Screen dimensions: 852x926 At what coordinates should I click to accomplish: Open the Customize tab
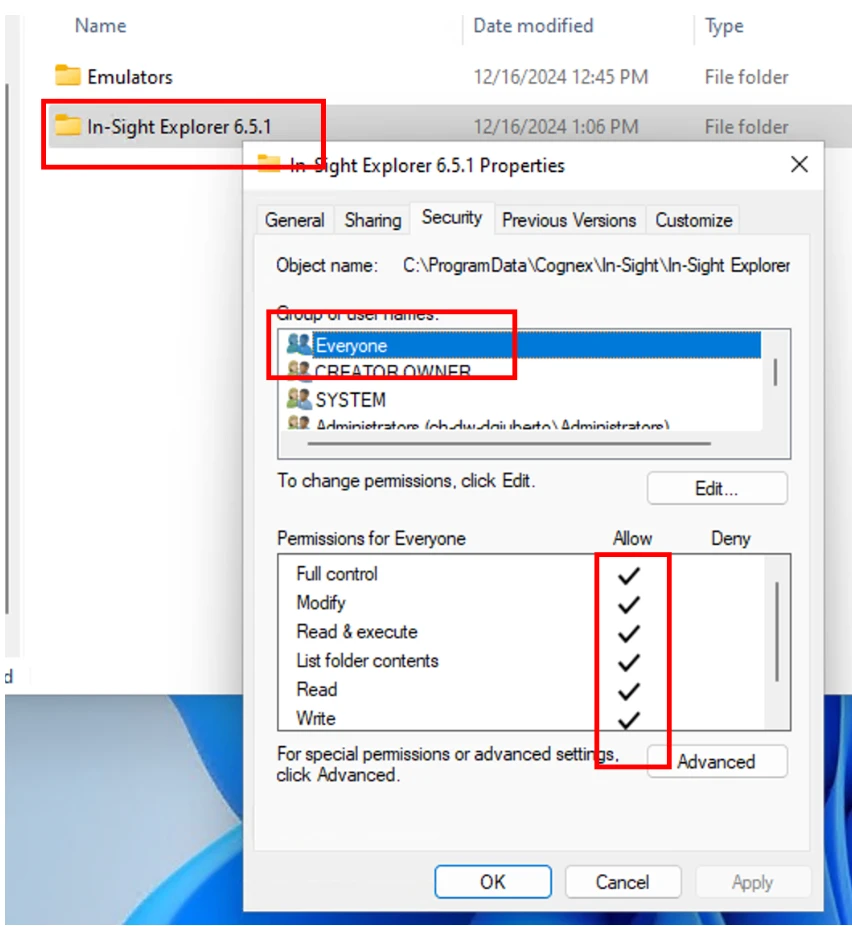tap(693, 220)
